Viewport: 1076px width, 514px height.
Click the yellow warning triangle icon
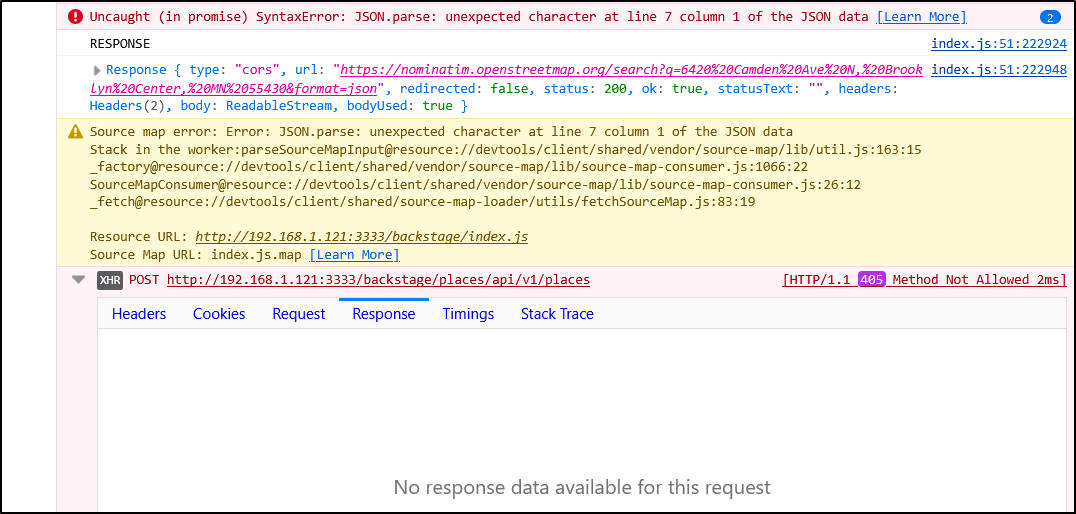point(75,132)
